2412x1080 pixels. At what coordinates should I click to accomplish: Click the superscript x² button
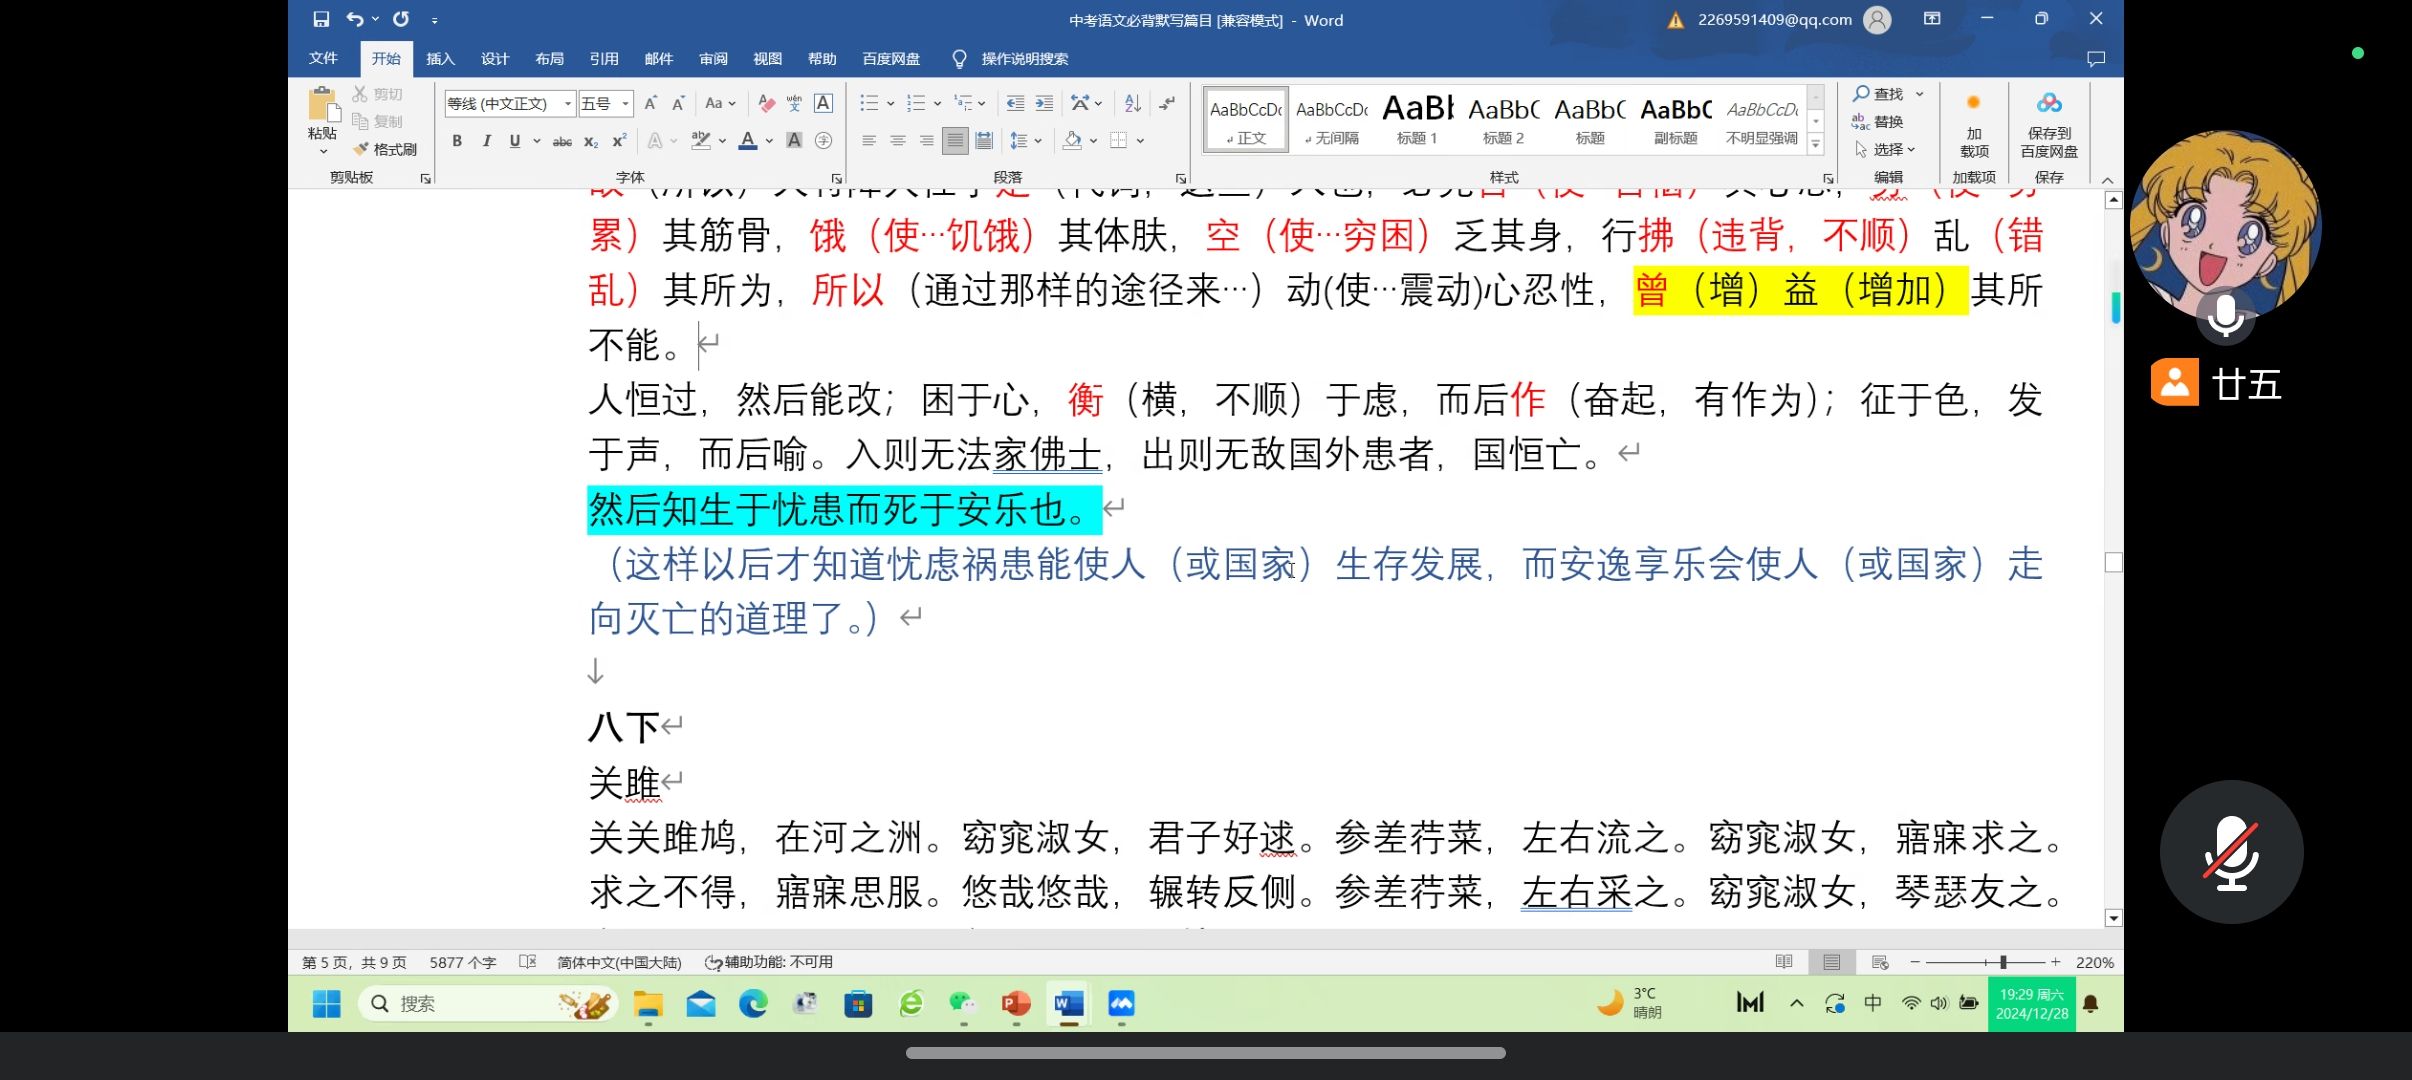pyautogui.click(x=619, y=141)
